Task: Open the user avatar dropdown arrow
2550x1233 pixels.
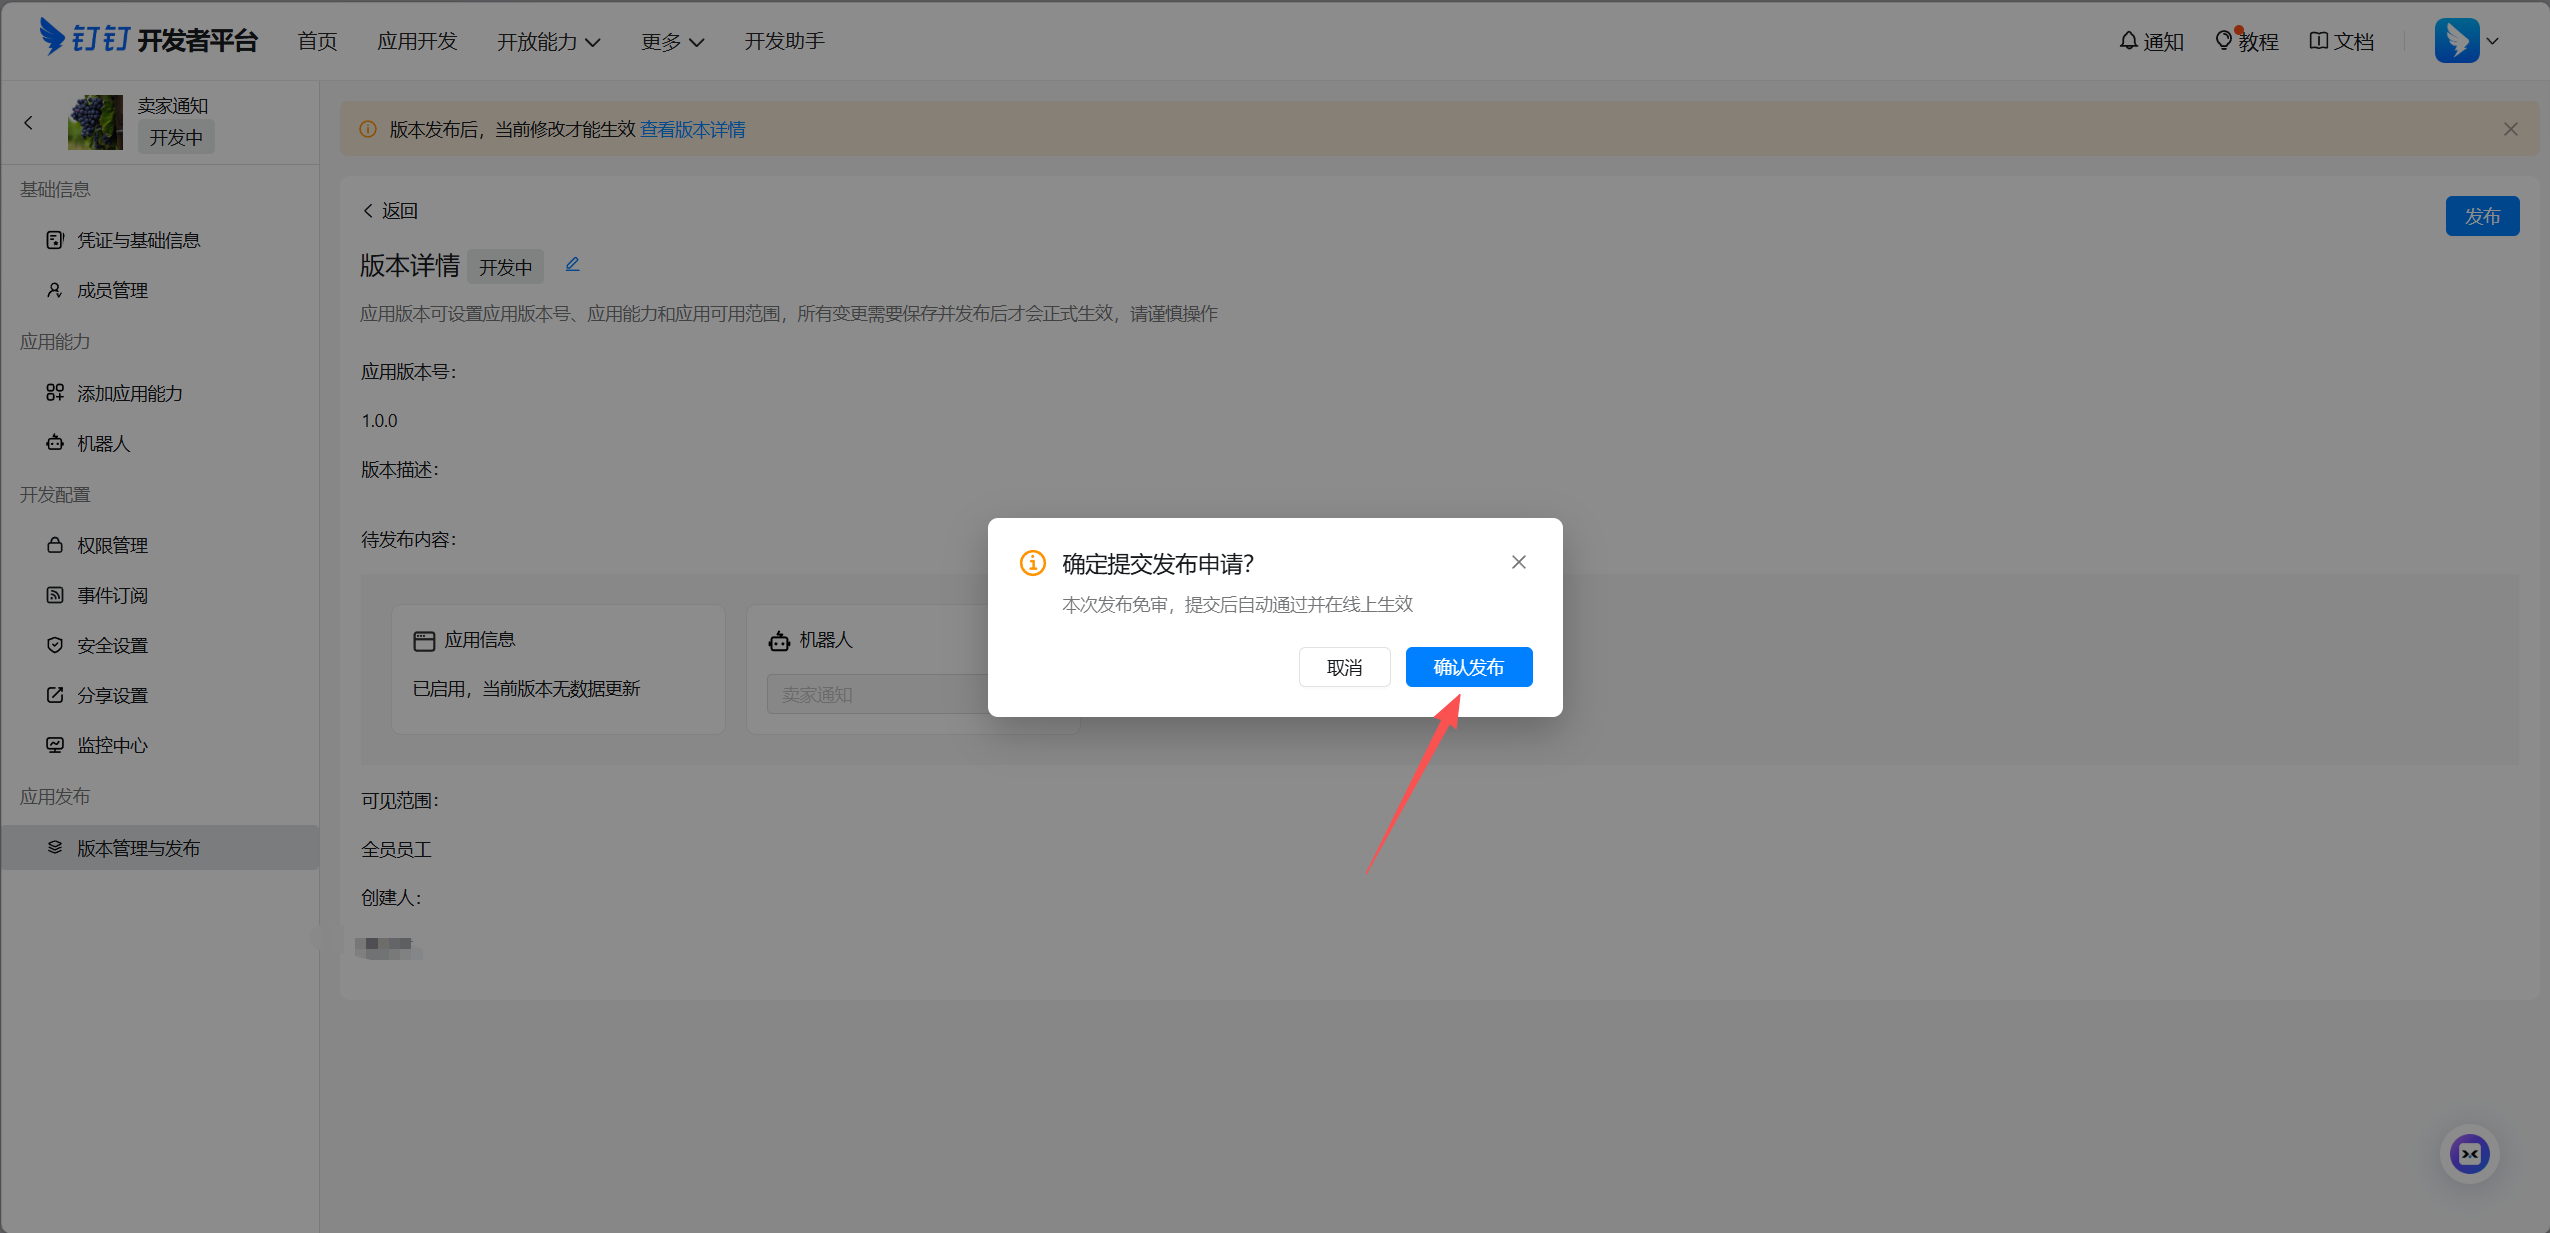Action: click(x=2493, y=41)
